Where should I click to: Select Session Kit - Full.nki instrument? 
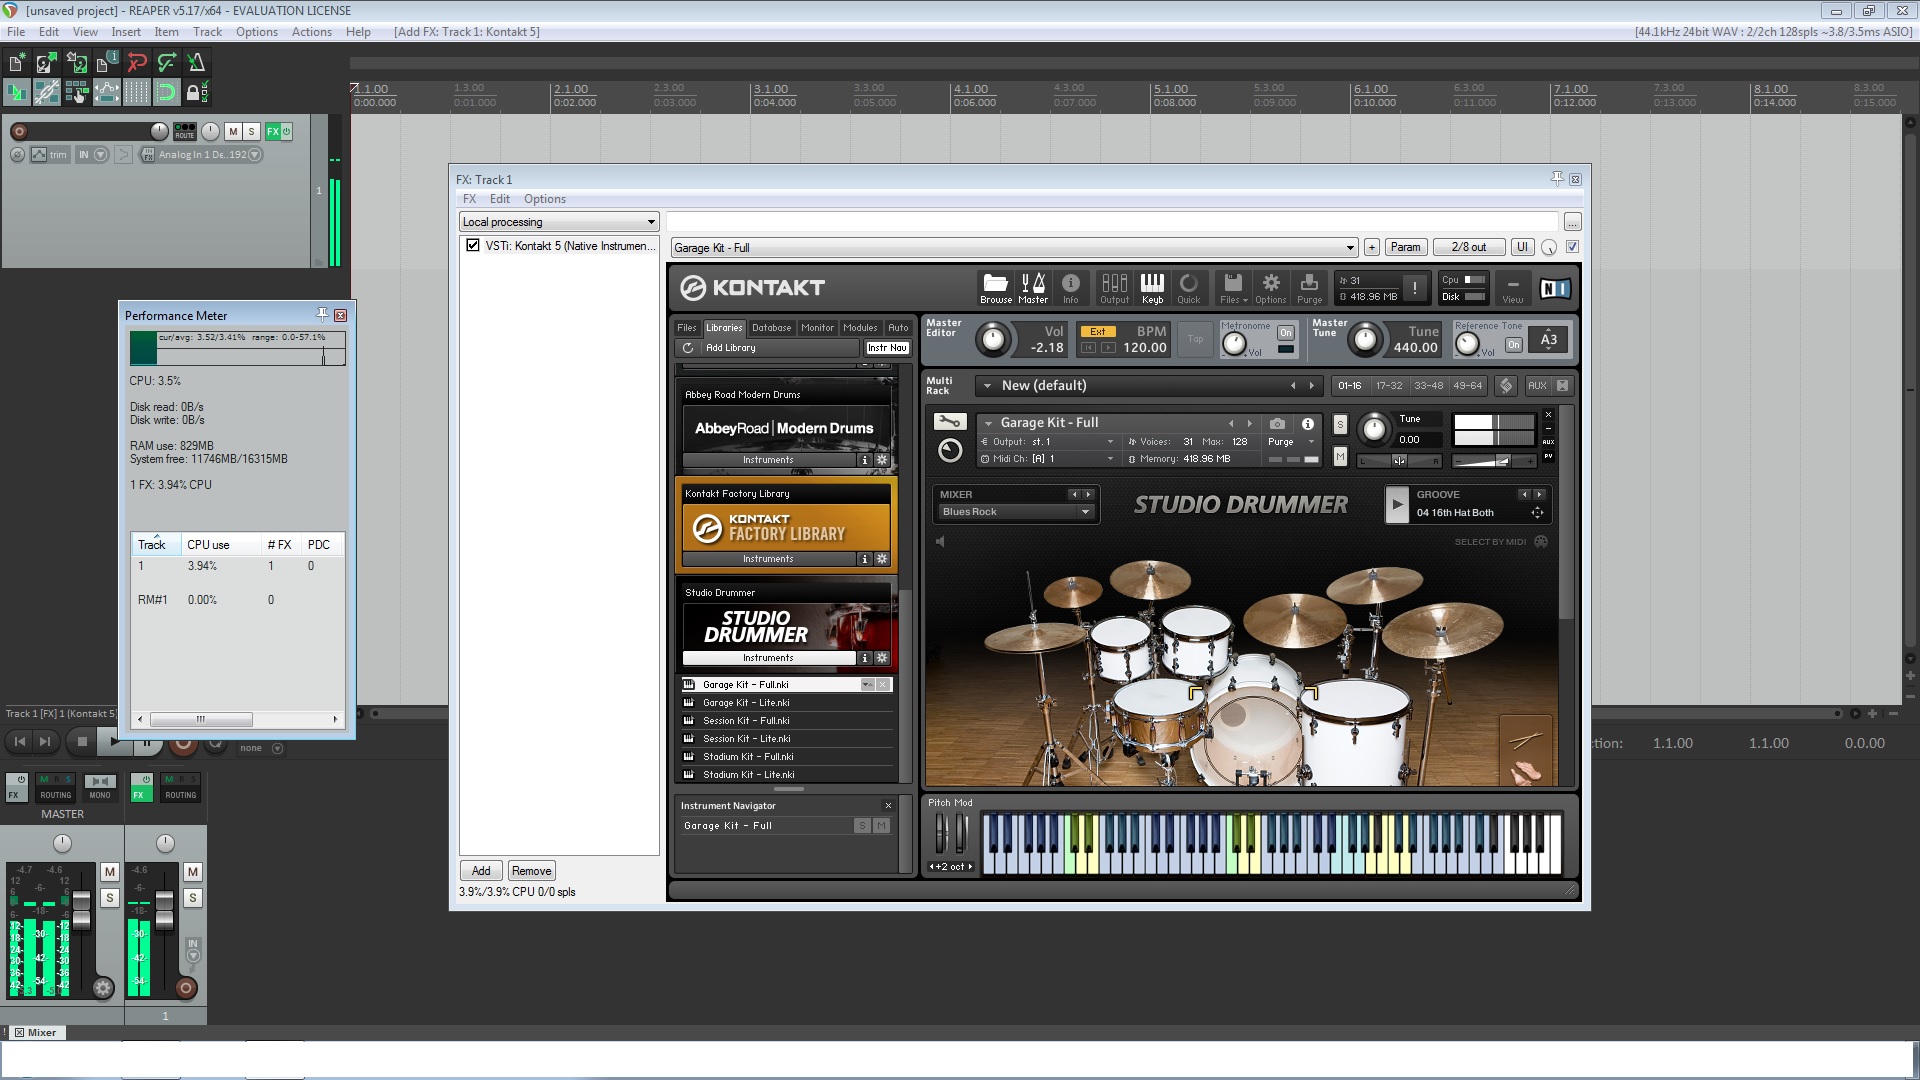pos(746,721)
